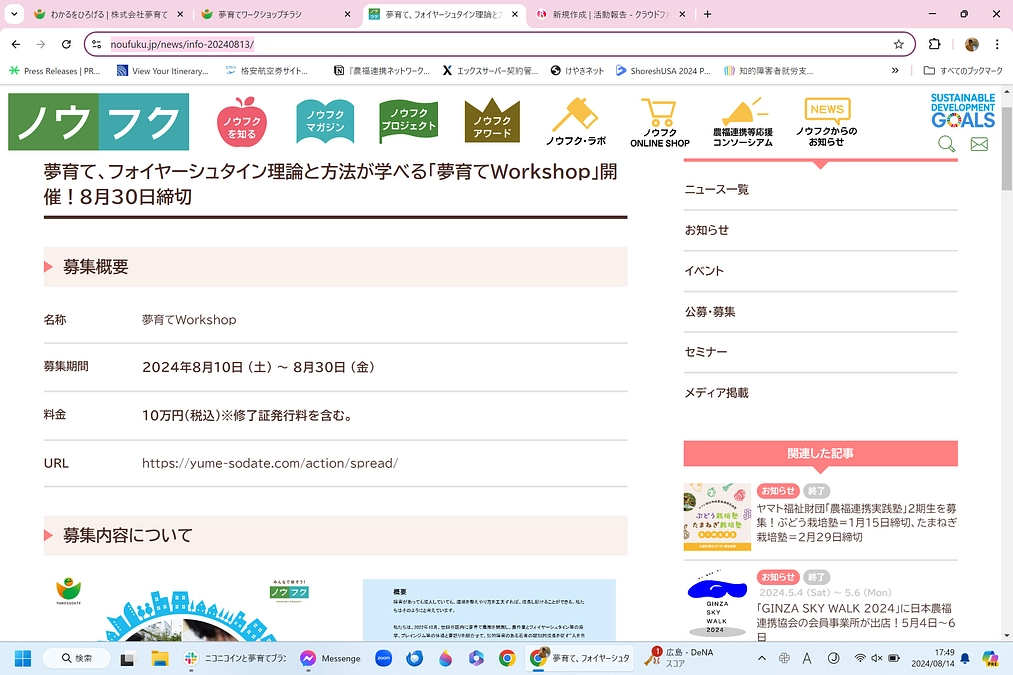Image resolution: width=1013 pixels, height=675 pixels.
Task: Open Chrome's three-dot menu
Action: 997,44
